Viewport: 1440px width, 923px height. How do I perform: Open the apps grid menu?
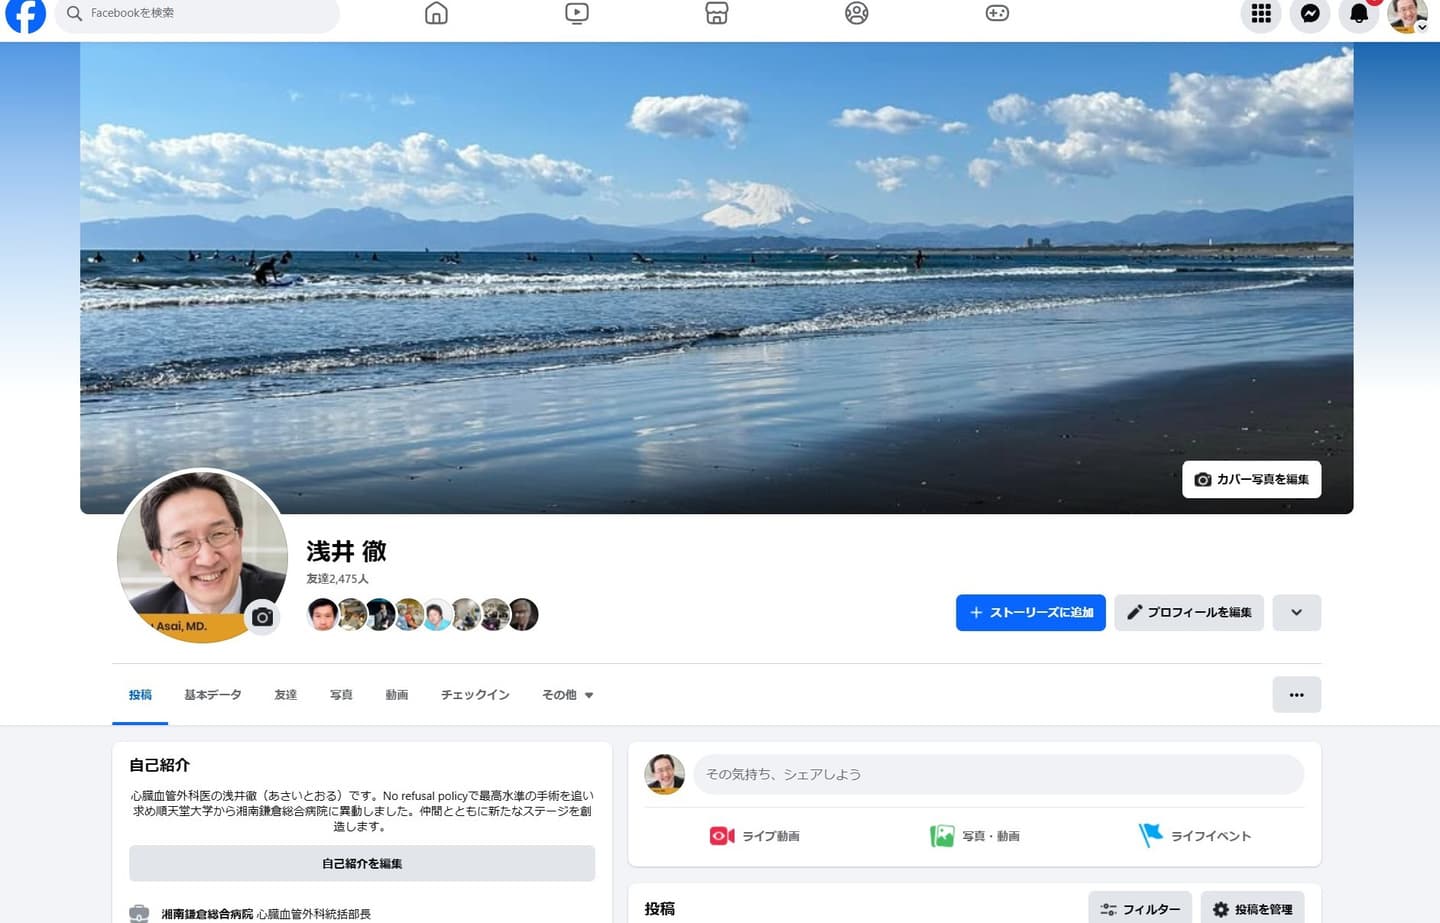tap(1261, 14)
